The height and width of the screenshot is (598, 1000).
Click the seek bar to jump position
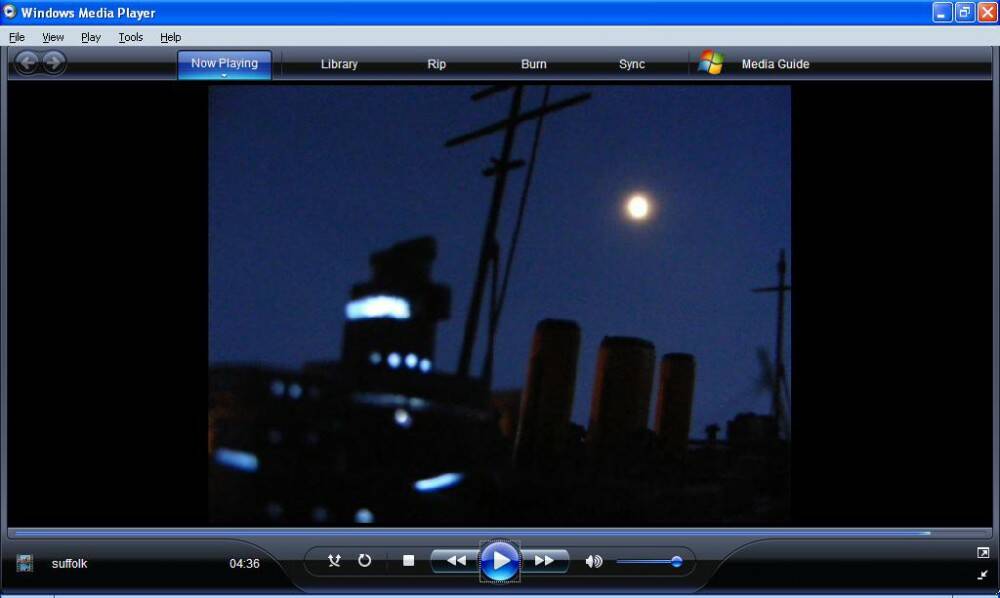(x=500, y=533)
